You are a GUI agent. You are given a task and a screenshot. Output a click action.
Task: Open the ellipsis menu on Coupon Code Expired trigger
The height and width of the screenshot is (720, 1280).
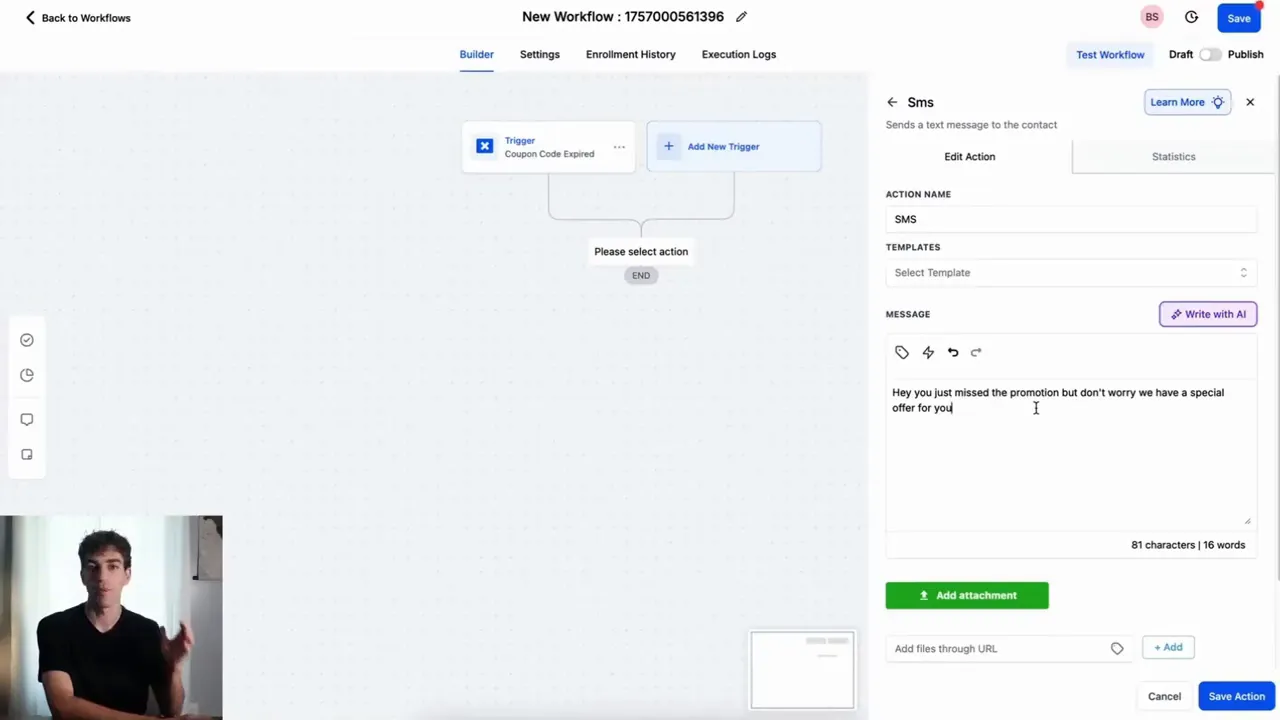618,146
